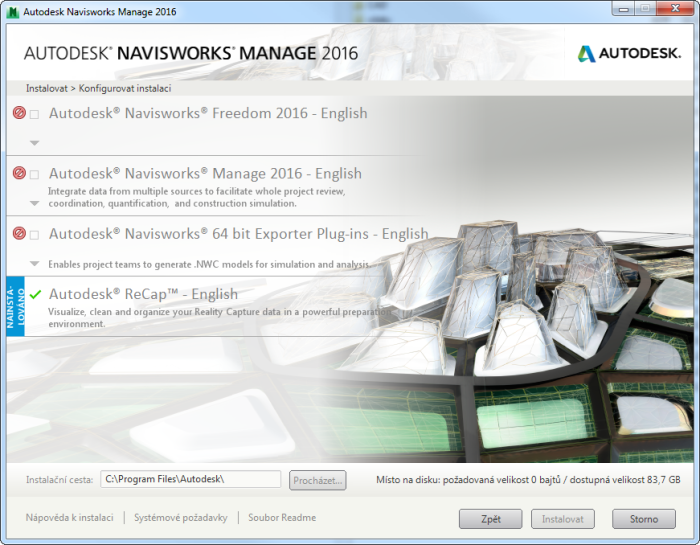Enable the Navisworks Manage 2016 checkbox
This screenshot has width=700, height=545.
(x=35, y=174)
